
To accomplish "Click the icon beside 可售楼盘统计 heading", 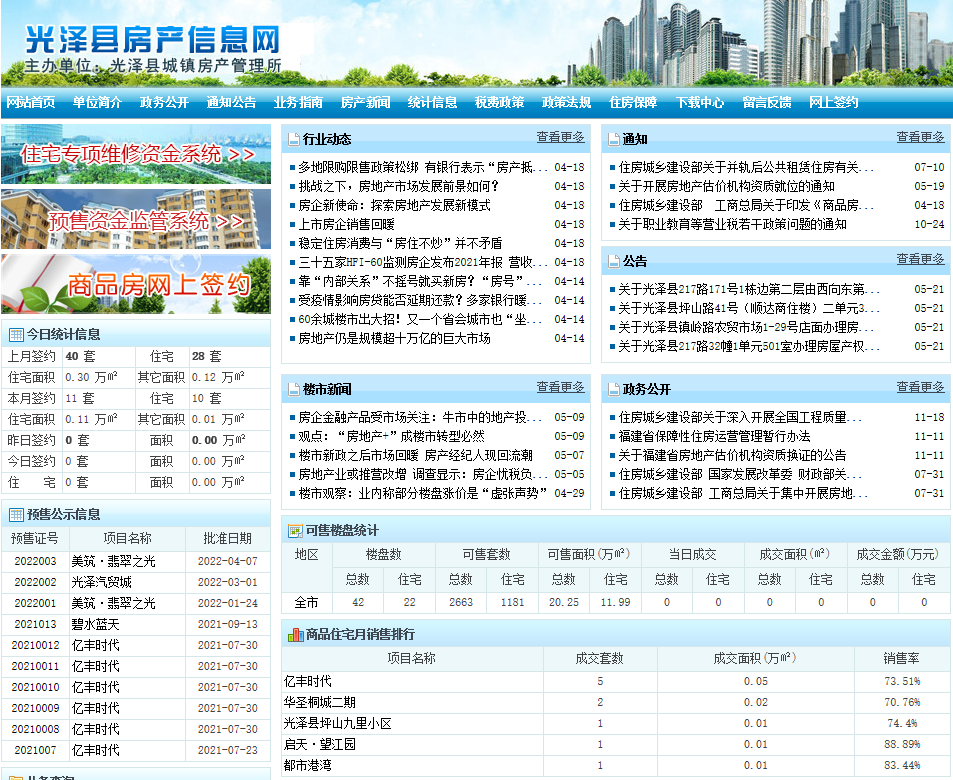I will pos(295,531).
